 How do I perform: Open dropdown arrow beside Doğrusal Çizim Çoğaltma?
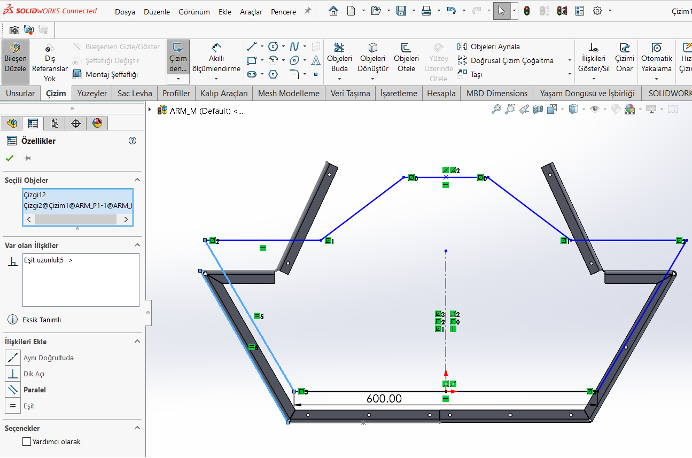(570, 60)
